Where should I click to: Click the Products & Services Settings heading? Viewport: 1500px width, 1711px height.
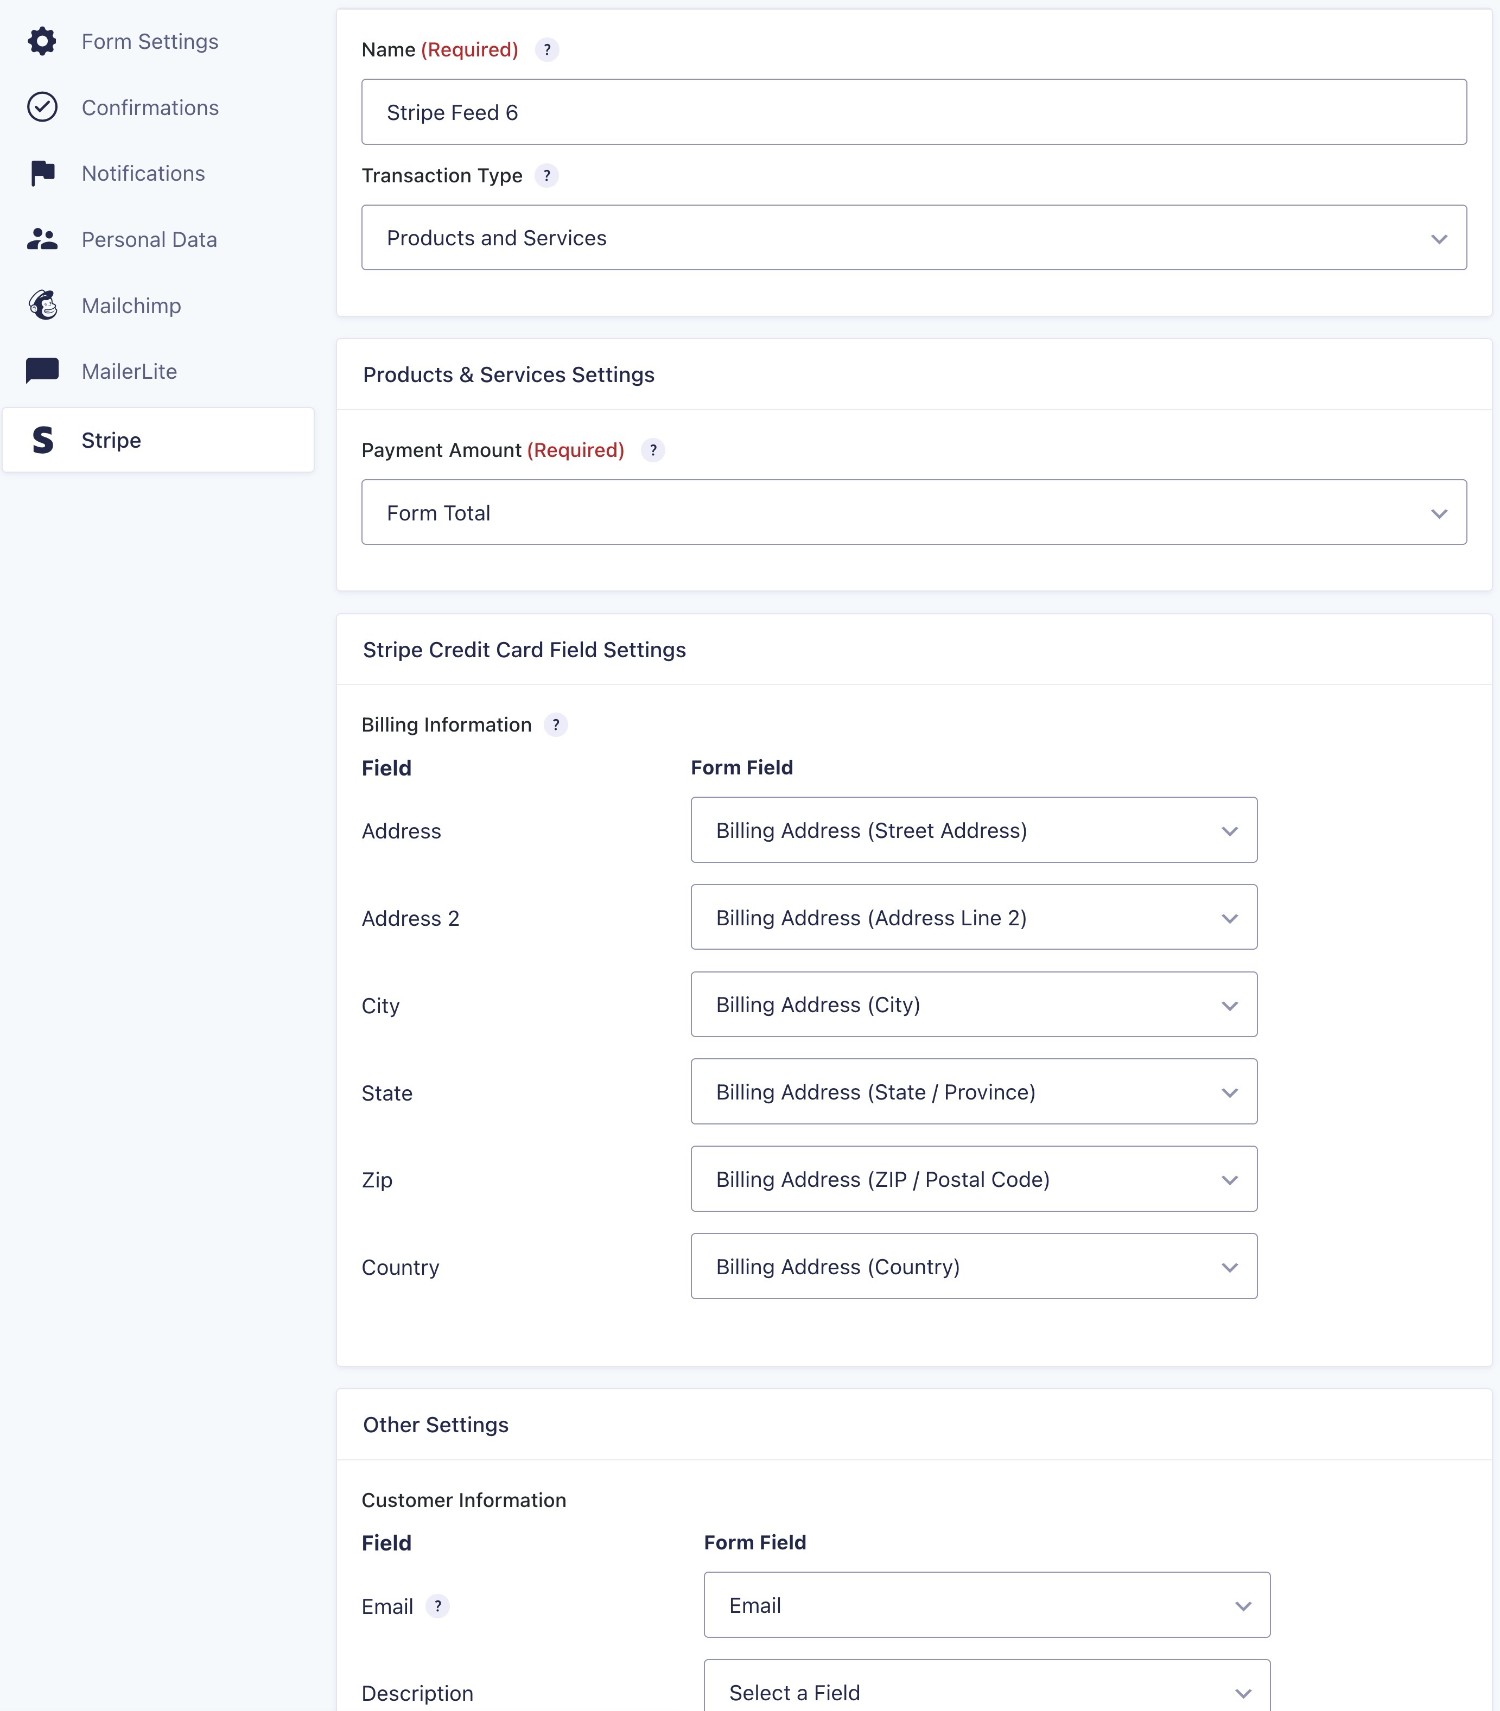coord(509,375)
